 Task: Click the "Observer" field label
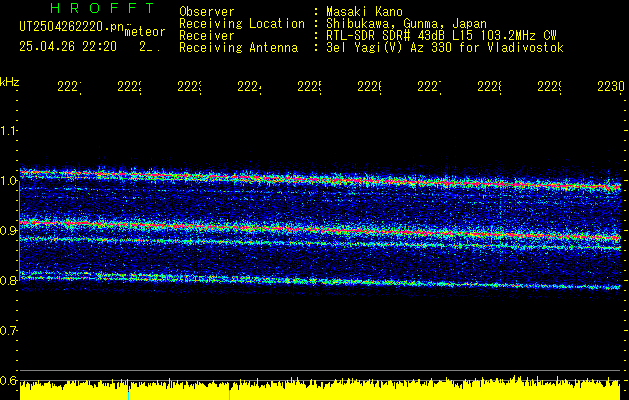pyautogui.click(x=207, y=12)
